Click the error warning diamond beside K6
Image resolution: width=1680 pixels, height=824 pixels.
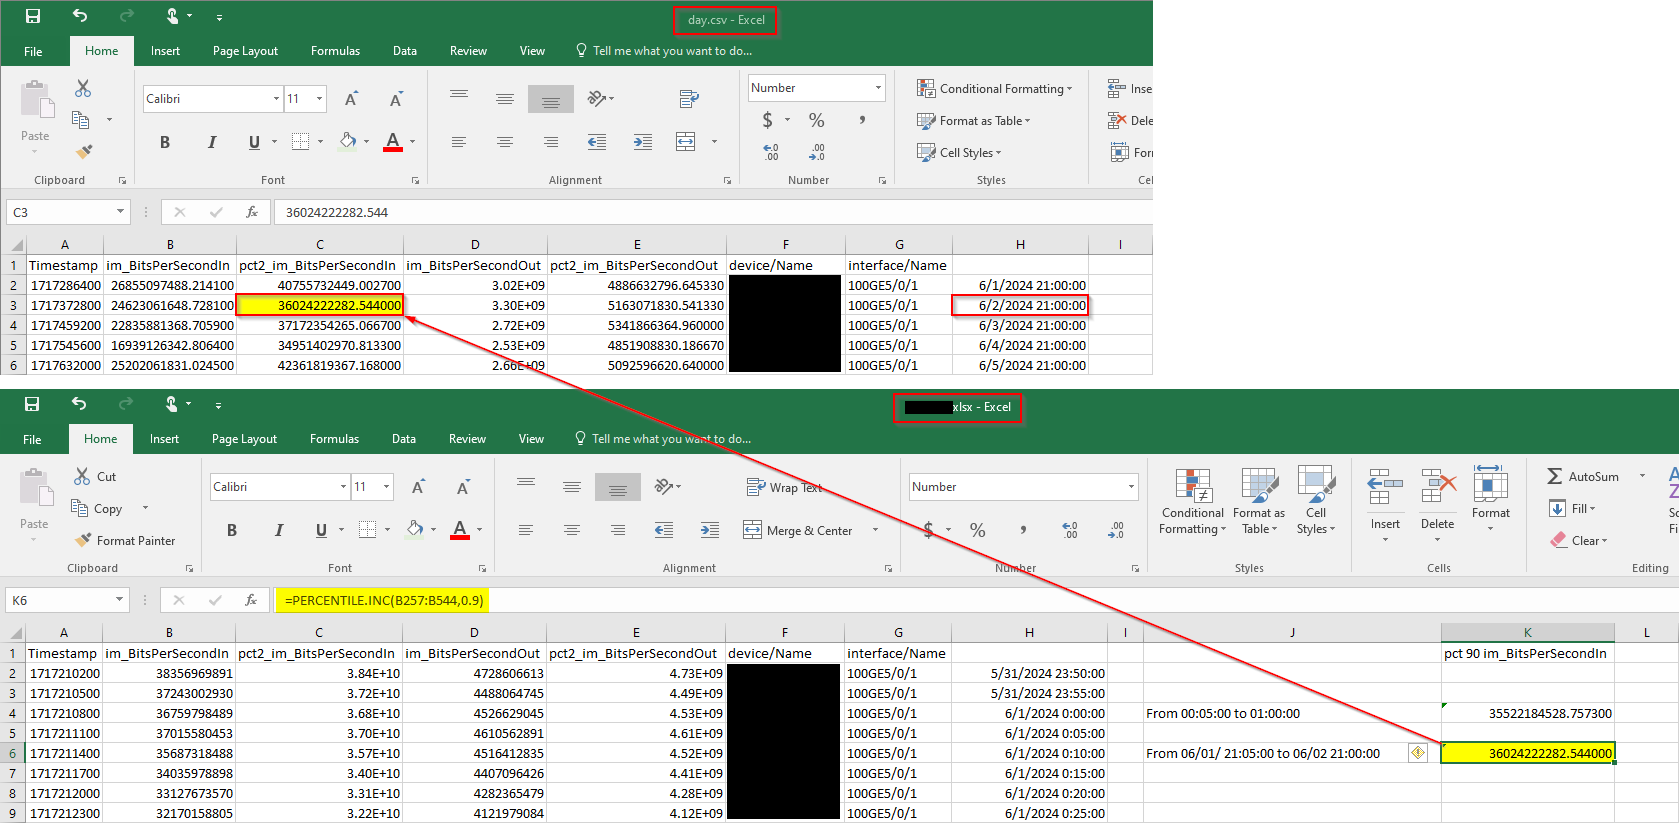point(1418,753)
